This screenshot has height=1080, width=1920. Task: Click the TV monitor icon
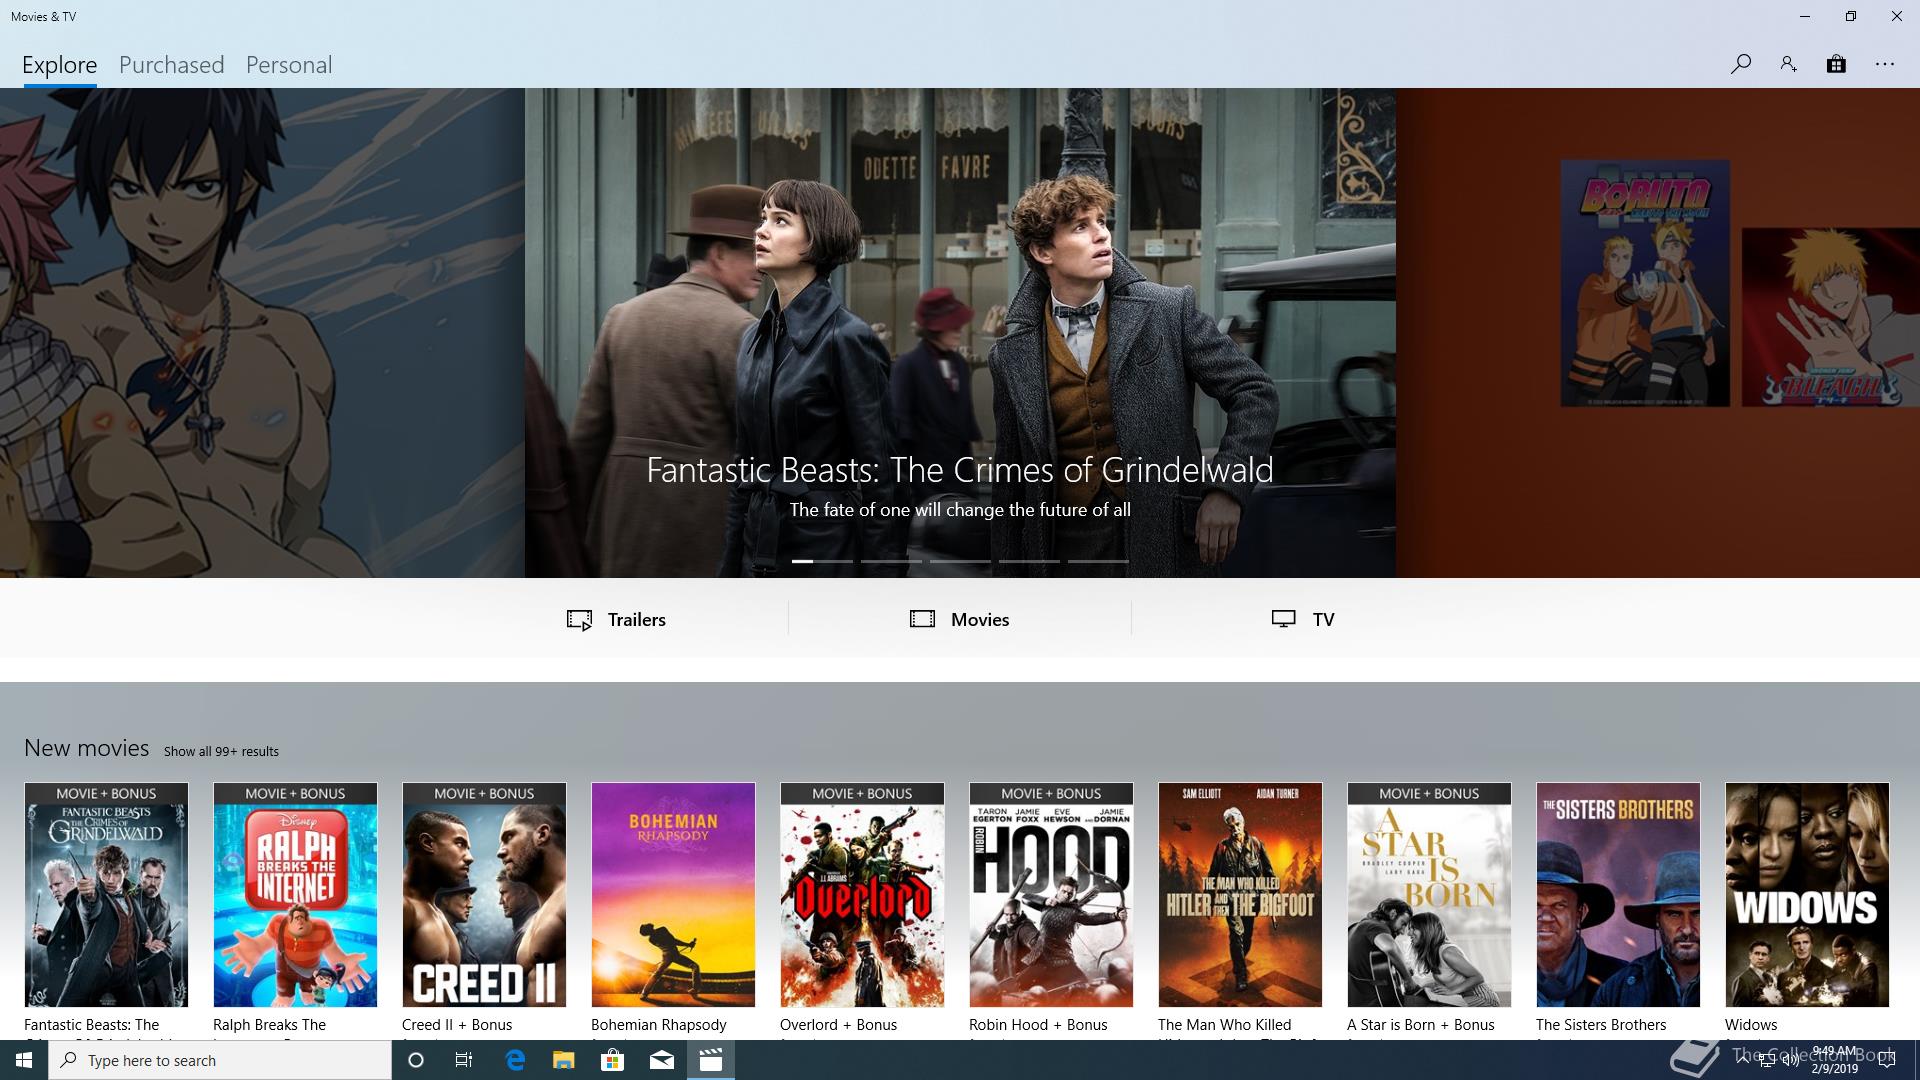pyautogui.click(x=1284, y=619)
